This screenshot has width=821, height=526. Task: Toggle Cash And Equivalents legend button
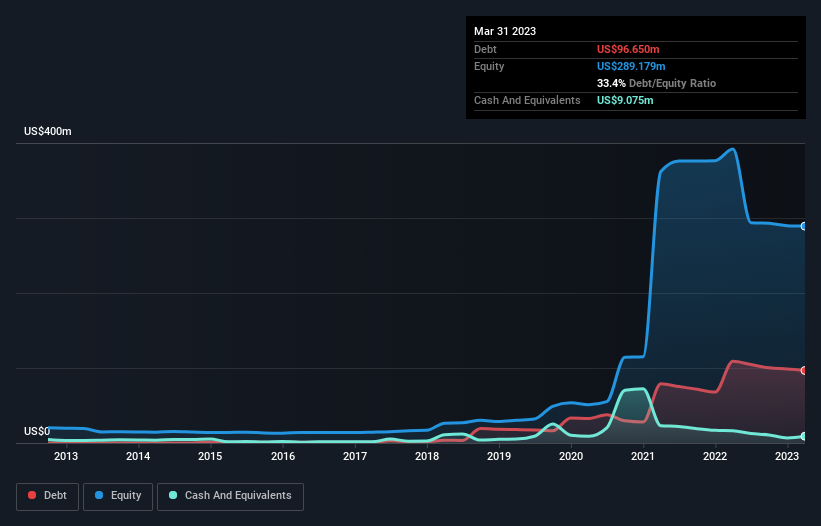tap(230, 496)
